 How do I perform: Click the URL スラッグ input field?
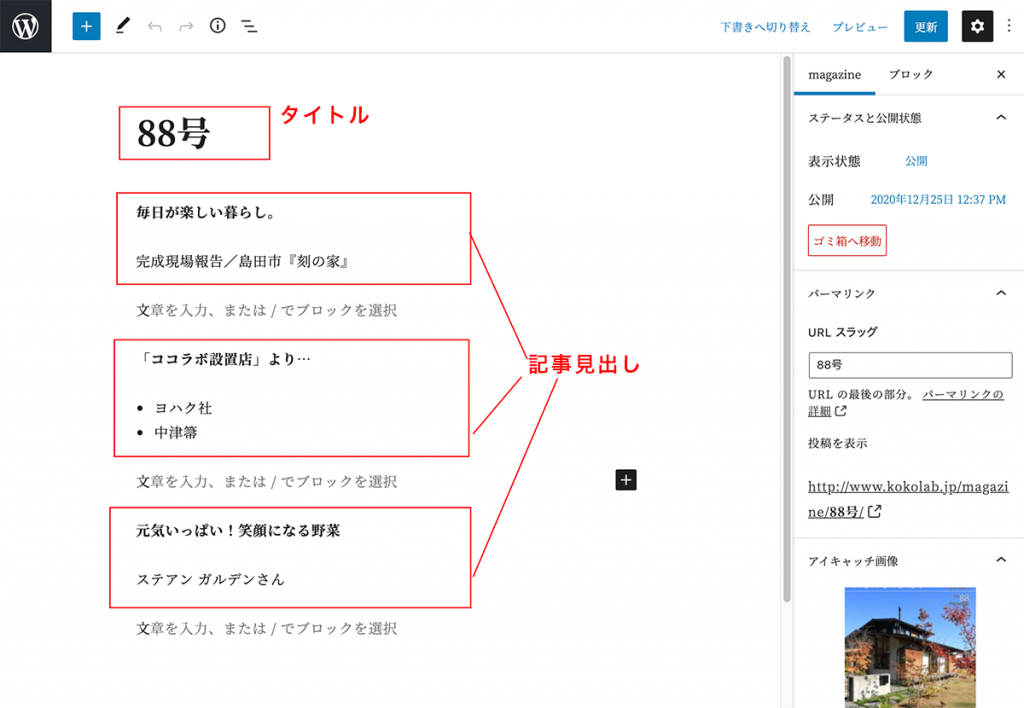tap(910, 365)
